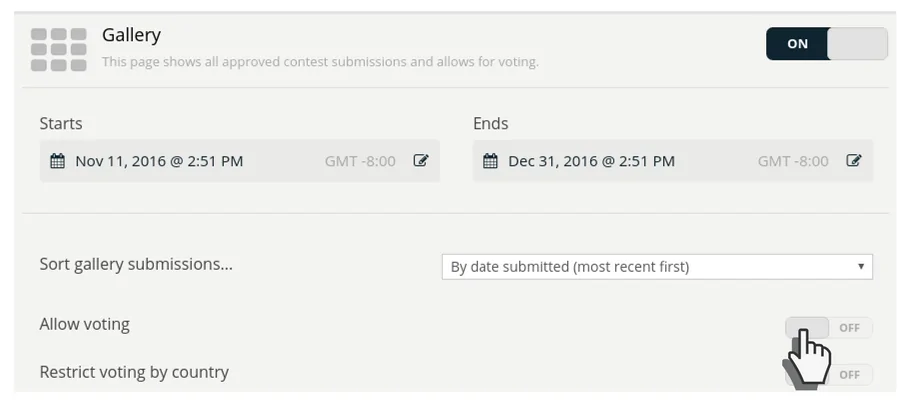The height and width of the screenshot is (408, 913).
Task: Click GMT -8:00 in Ends field
Action: click(x=793, y=161)
